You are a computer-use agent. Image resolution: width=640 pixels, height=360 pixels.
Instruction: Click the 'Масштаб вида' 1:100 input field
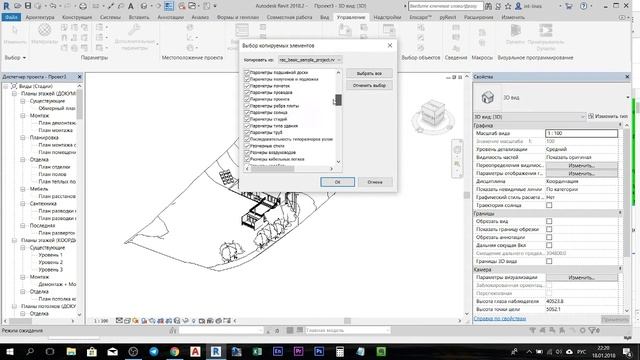[x=582, y=133]
